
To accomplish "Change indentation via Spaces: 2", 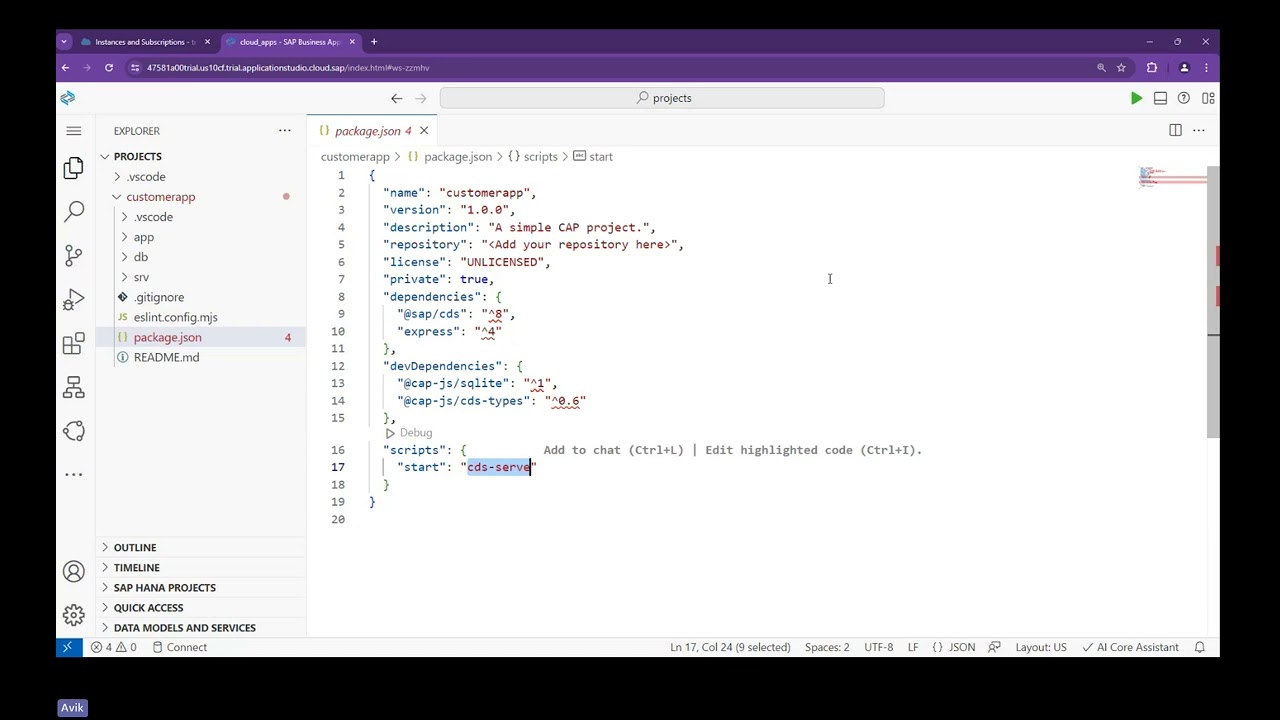I will 827,647.
